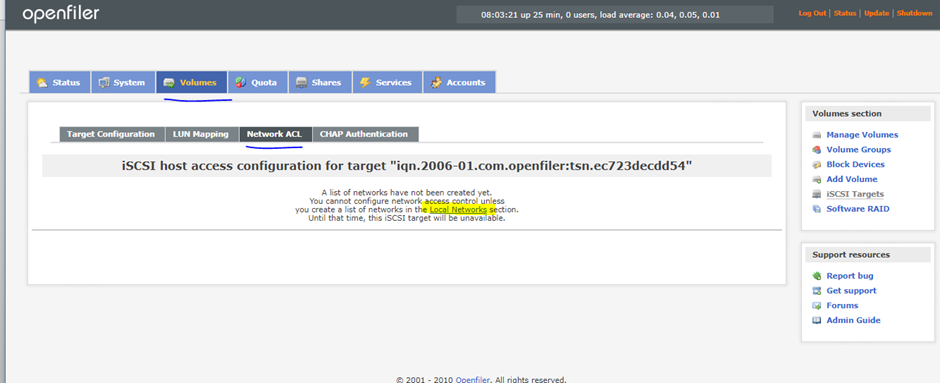Screen dimensions: 940x383
Task: Select the Network ACL sub-tab
Action: click(275, 134)
